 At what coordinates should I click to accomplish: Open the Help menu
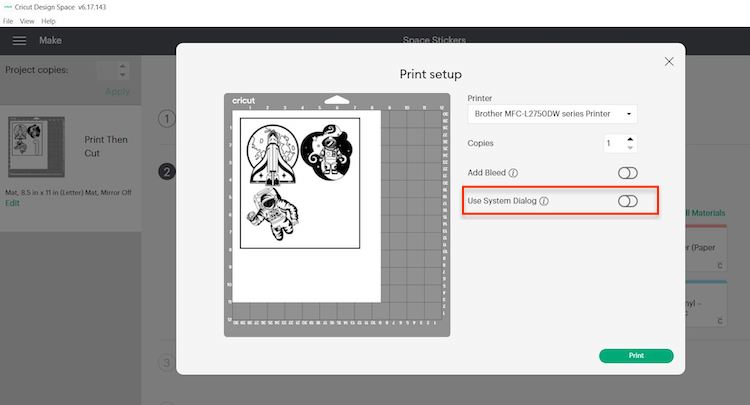[x=48, y=21]
